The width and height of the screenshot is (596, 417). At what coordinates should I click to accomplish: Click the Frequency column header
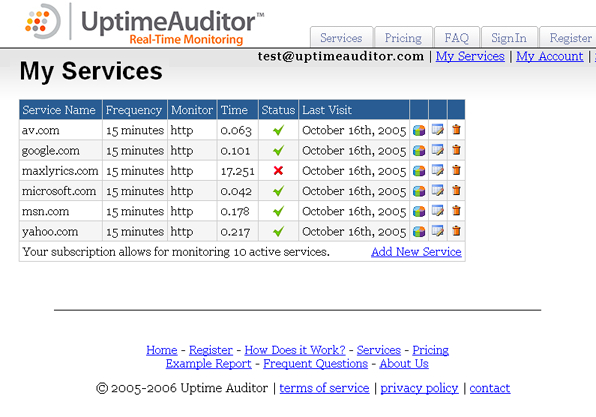(135, 110)
